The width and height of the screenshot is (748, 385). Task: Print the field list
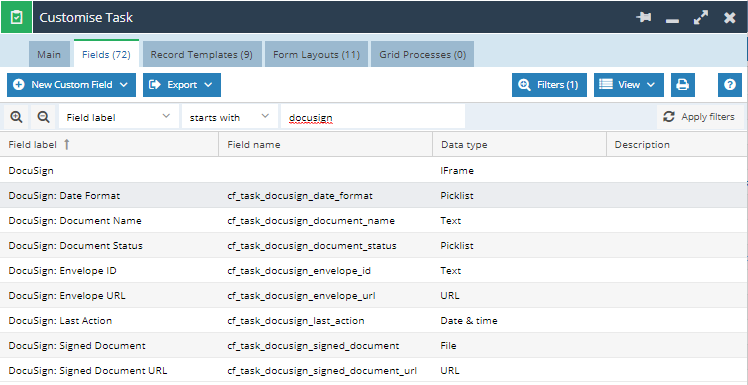click(x=683, y=85)
